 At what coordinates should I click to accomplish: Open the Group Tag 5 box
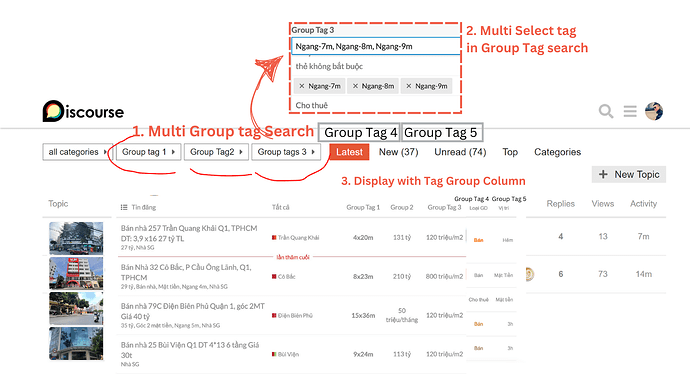(442, 132)
